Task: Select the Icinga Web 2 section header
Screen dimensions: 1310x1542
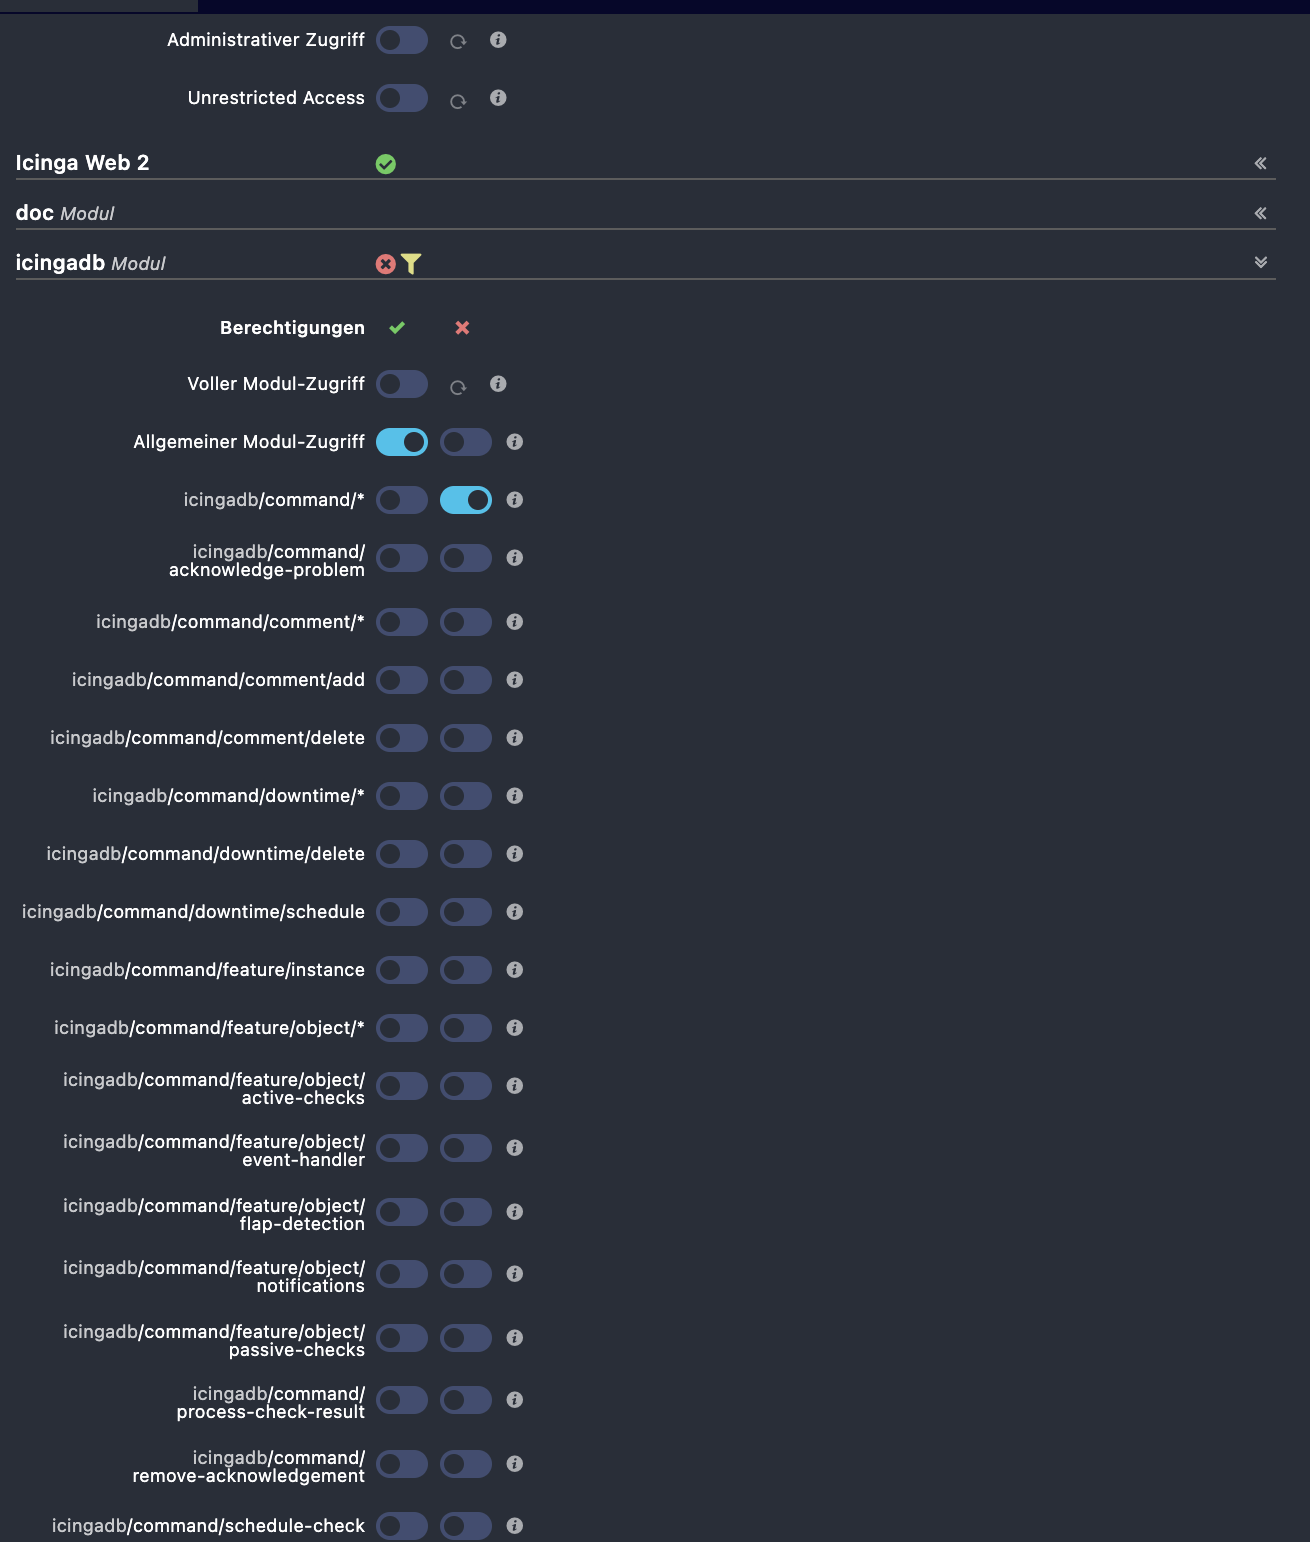Action: pyautogui.click(x=83, y=163)
